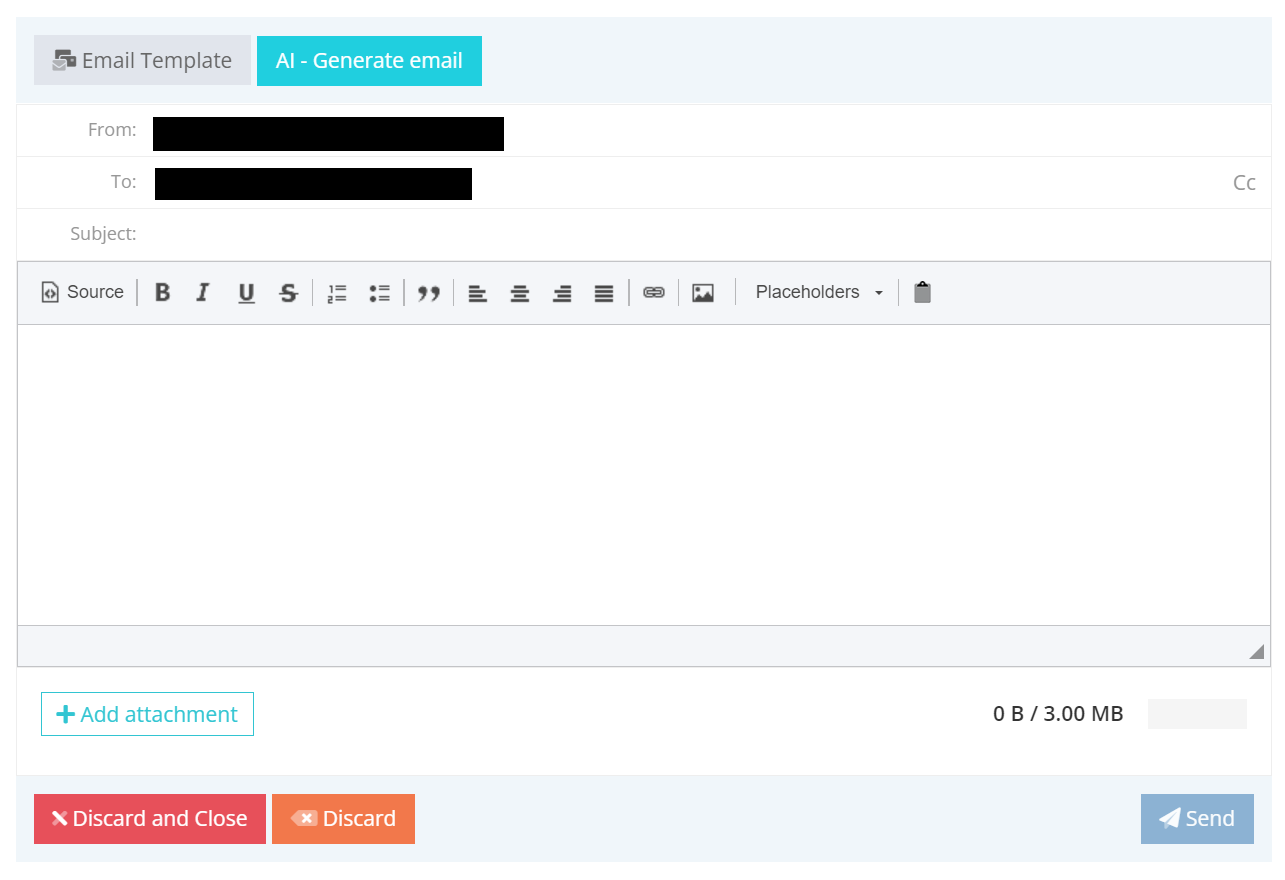
Task: Toggle underline formatting
Action: 246,292
